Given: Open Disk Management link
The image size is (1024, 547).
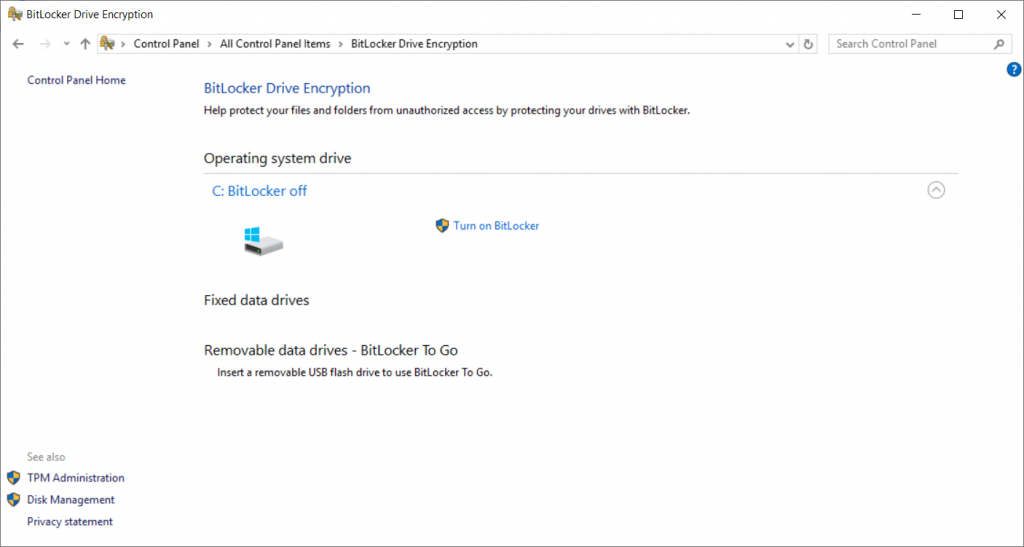Looking at the screenshot, I should click(x=71, y=500).
